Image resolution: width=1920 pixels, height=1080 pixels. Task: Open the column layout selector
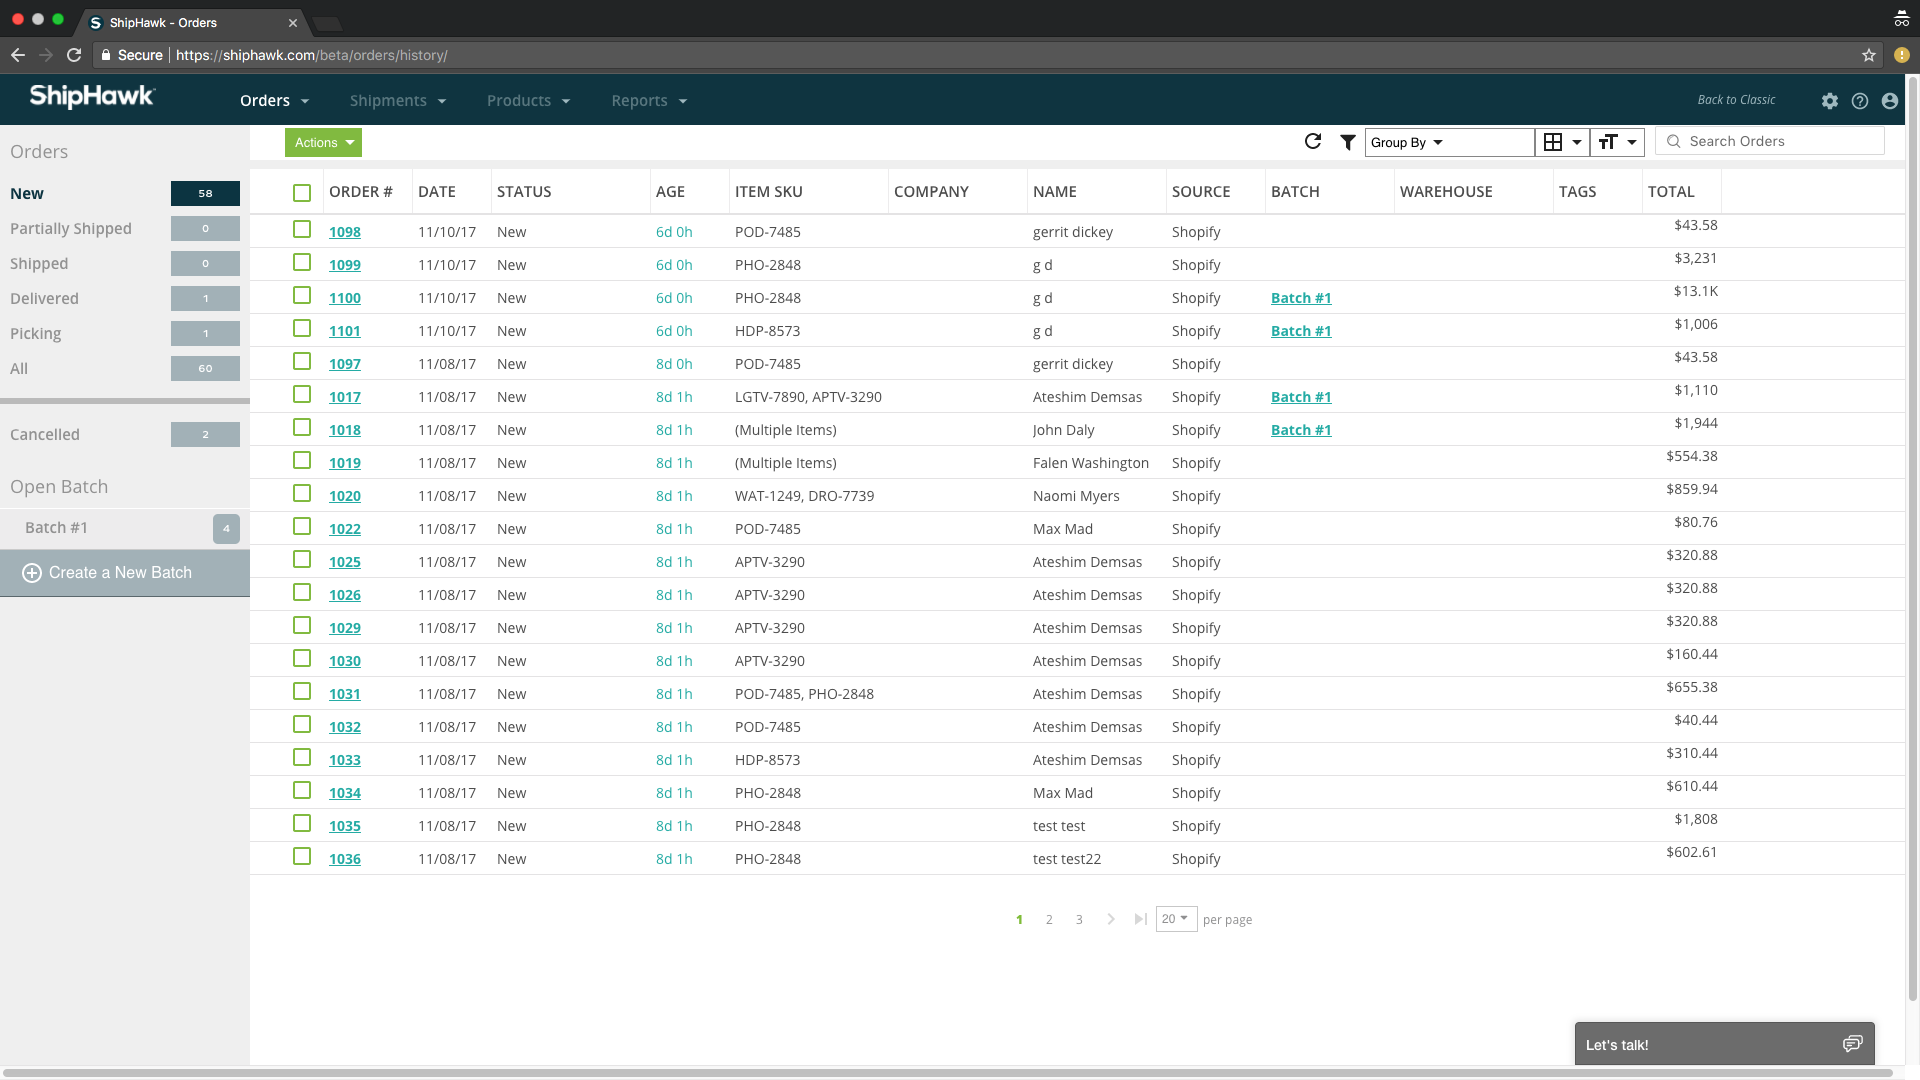(1560, 142)
